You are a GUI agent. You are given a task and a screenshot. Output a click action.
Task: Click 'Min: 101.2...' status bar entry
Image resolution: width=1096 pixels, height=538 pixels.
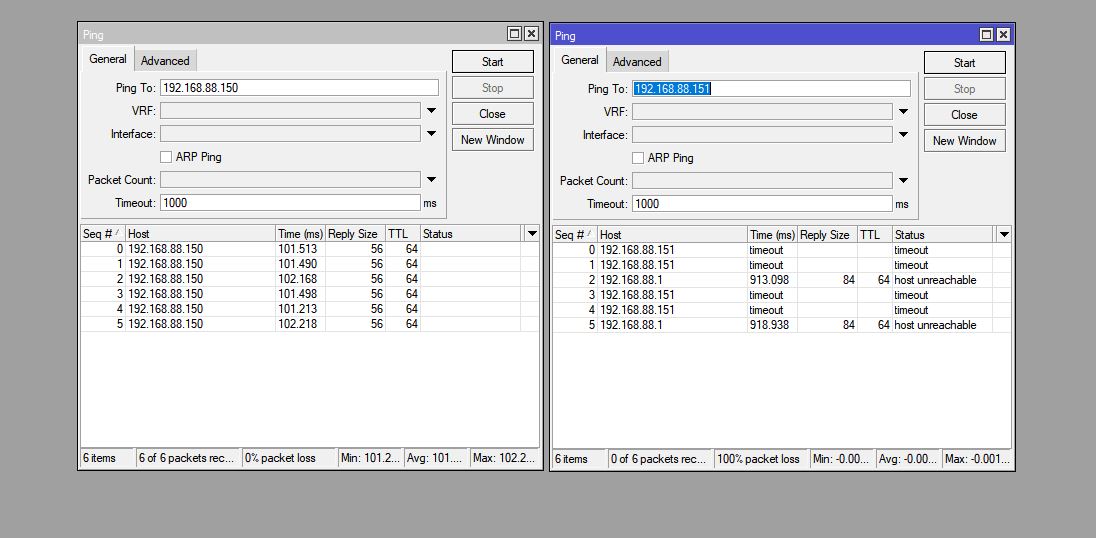coord(370,458)
